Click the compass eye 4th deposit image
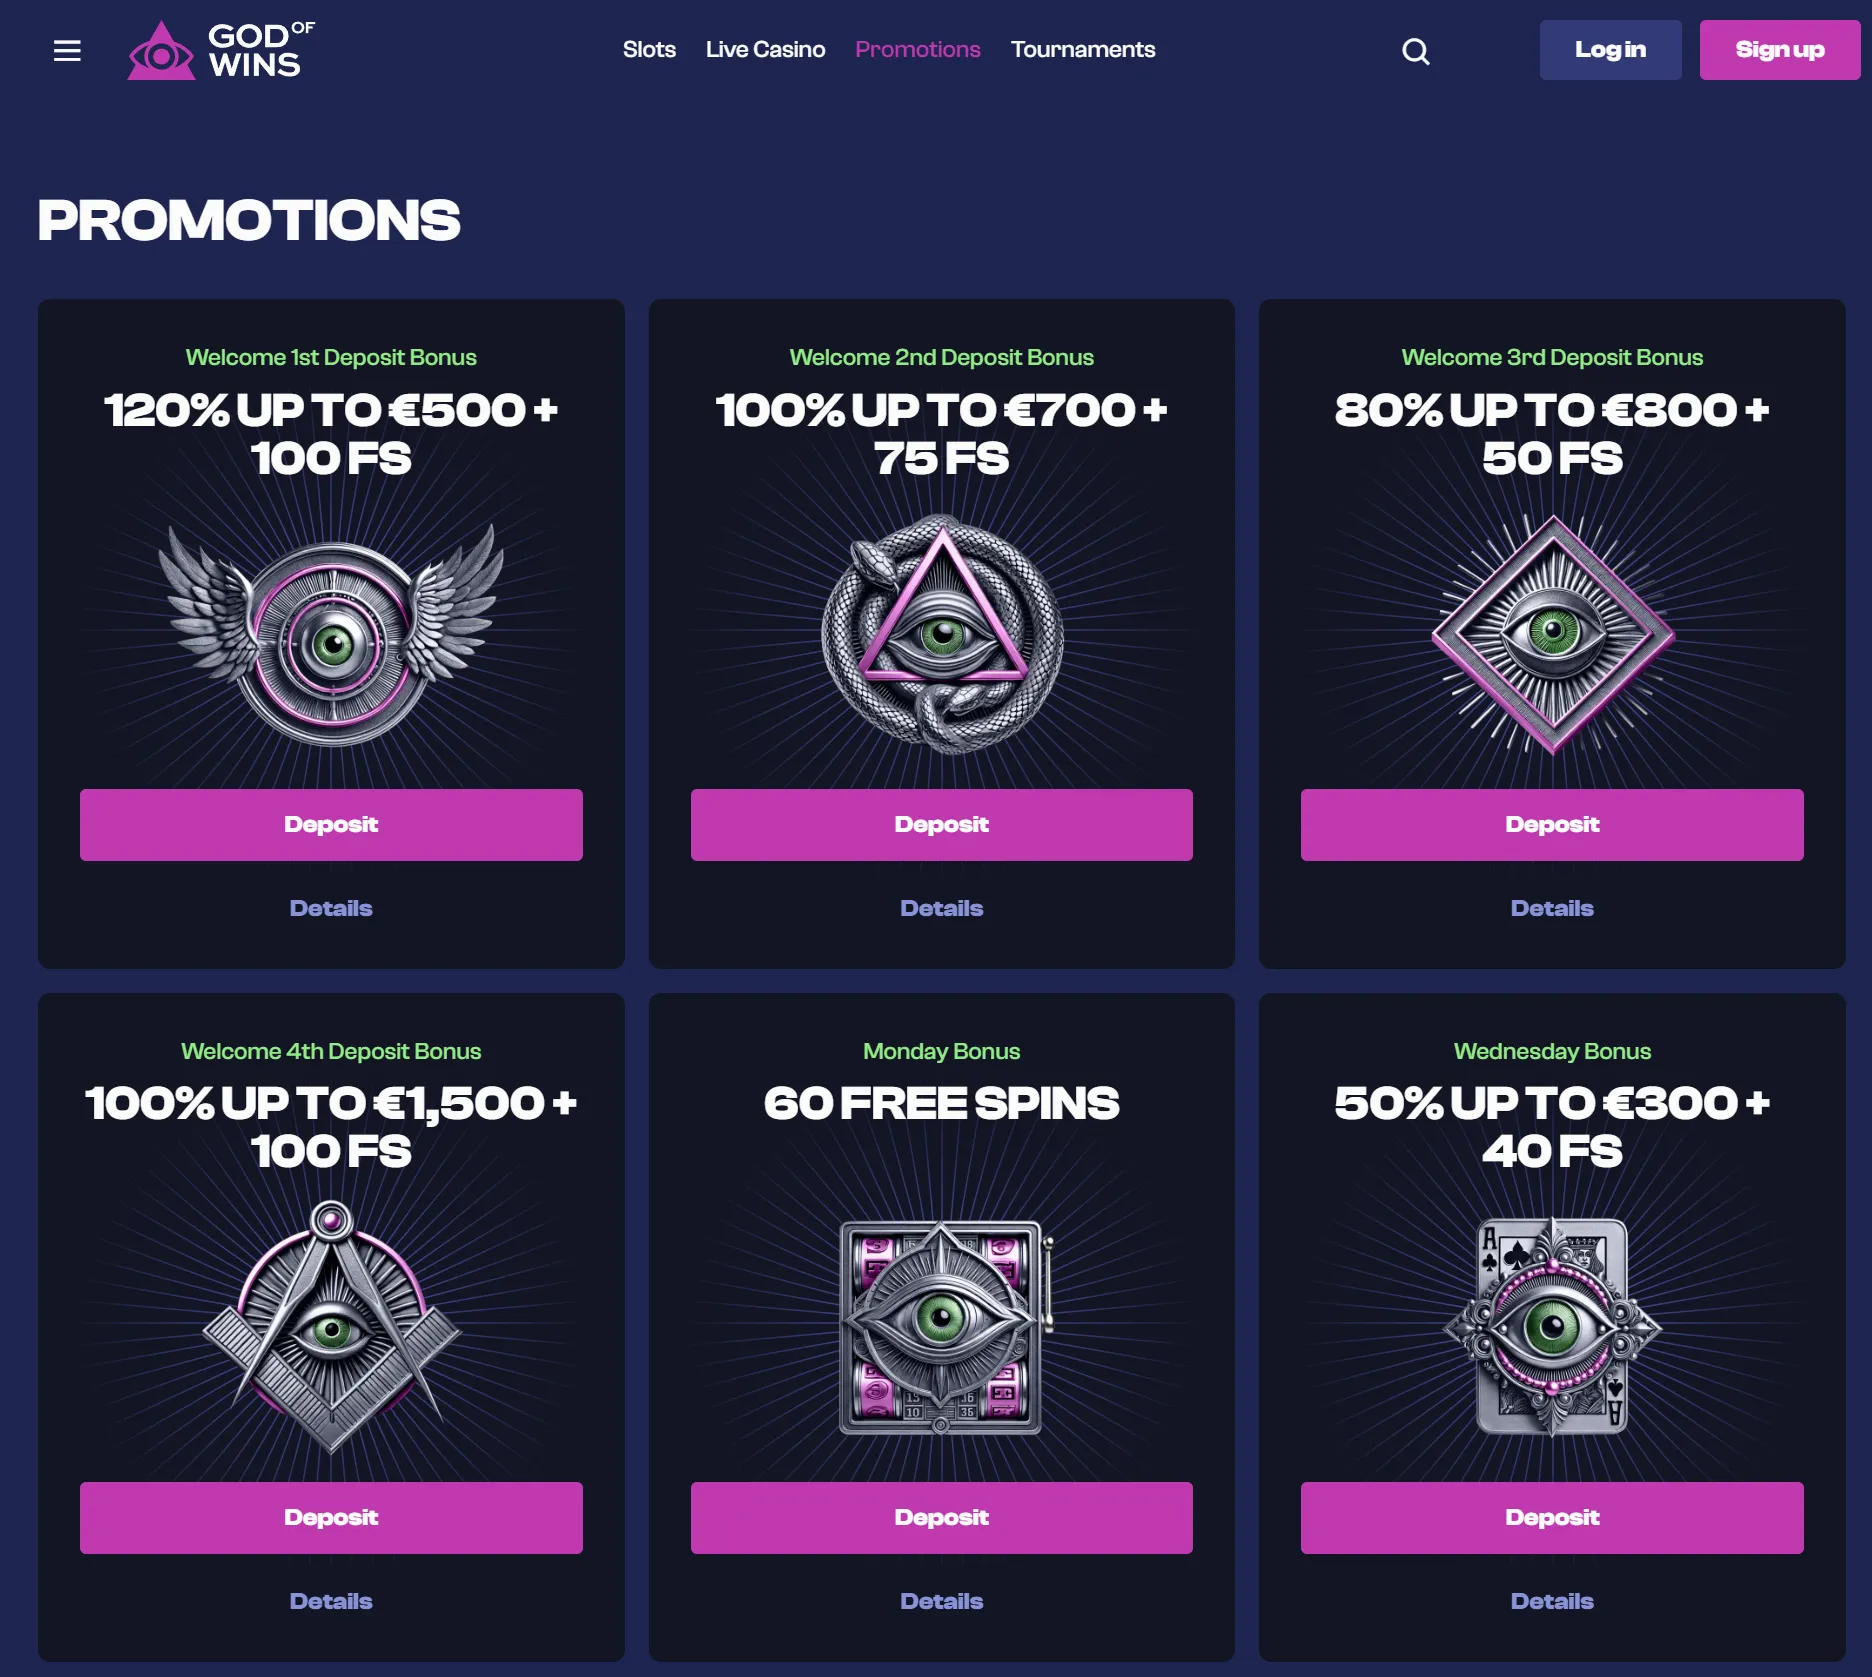The image size is (1872, 1677). pyautogui.click(x=331, y=1327)
